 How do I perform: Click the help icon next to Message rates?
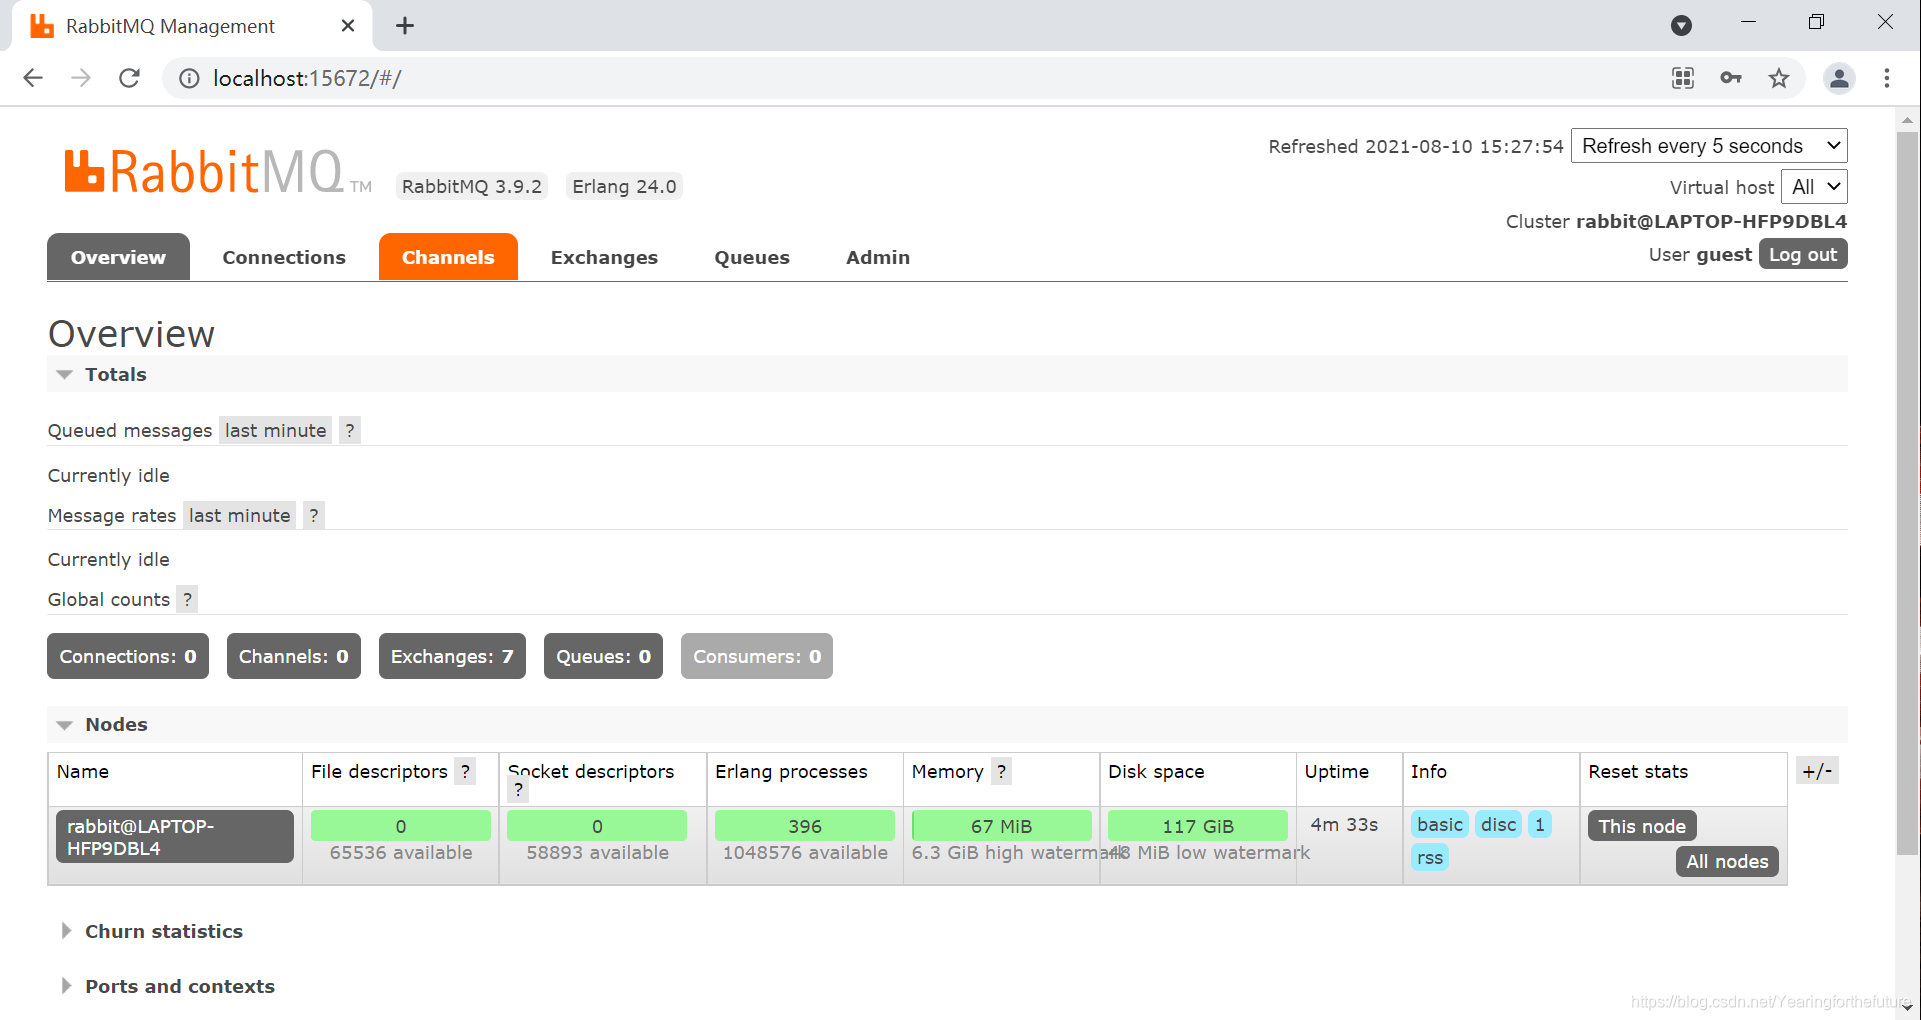coord(314,516)
